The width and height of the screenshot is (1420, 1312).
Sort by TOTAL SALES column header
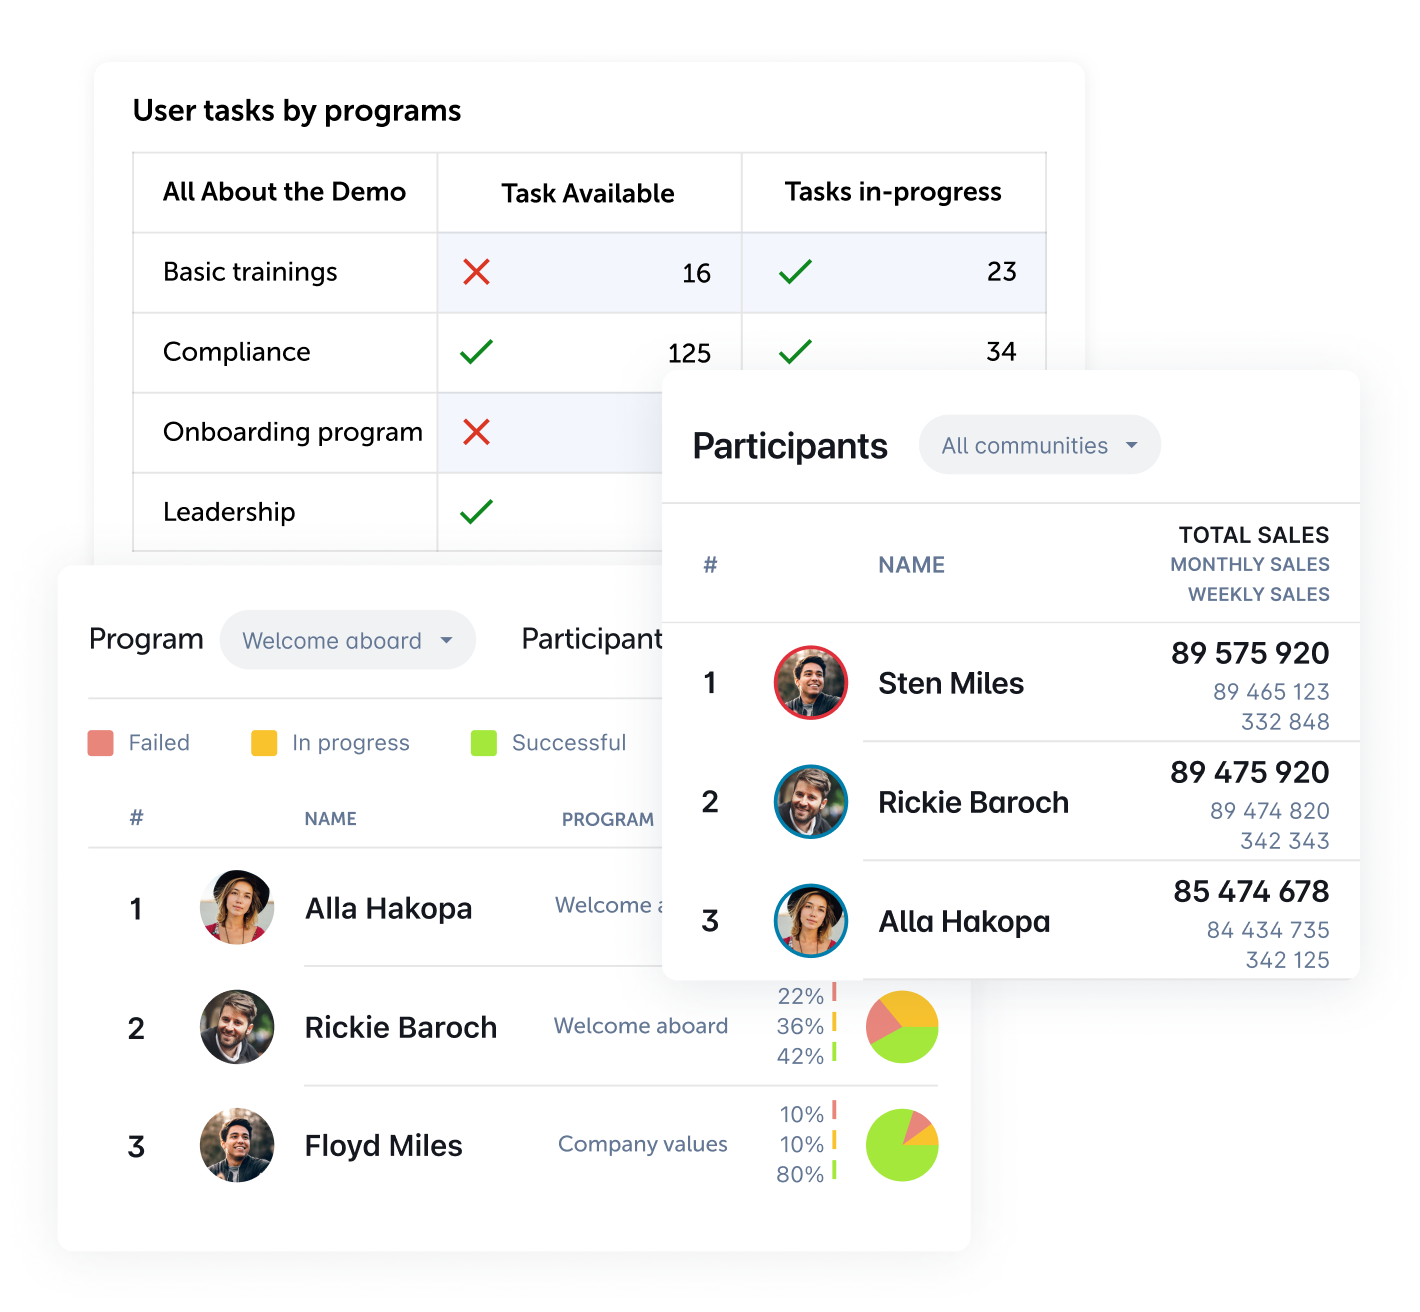pos(1254,535)
